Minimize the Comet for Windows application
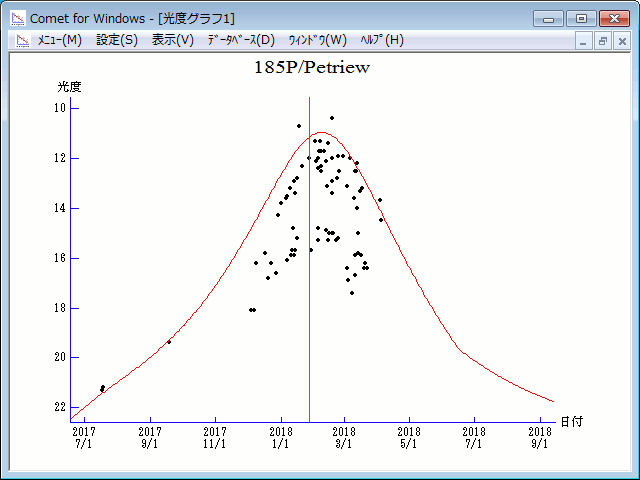Screen dimensions: 640x480 [x=547, y=17]
